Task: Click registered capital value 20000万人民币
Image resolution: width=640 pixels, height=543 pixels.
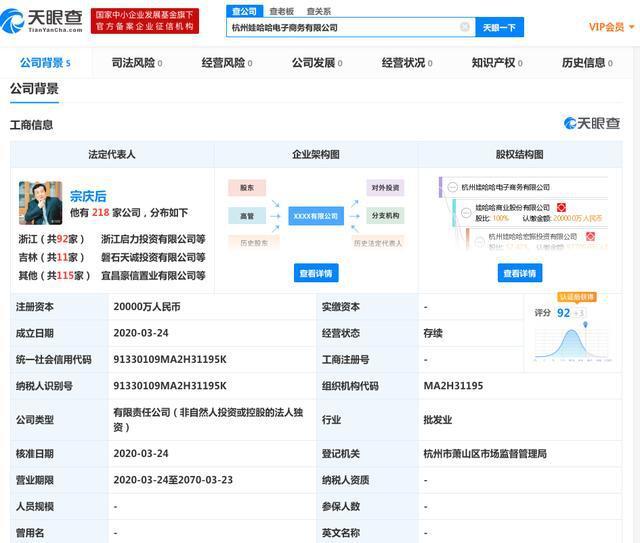Action: point(147,307)
